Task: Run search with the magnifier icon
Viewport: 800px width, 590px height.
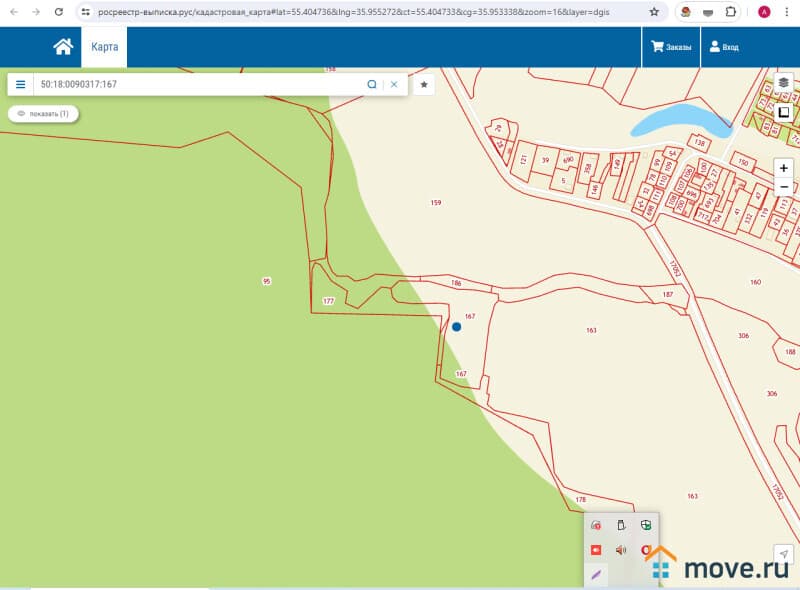Action: [x=372, y=85]
